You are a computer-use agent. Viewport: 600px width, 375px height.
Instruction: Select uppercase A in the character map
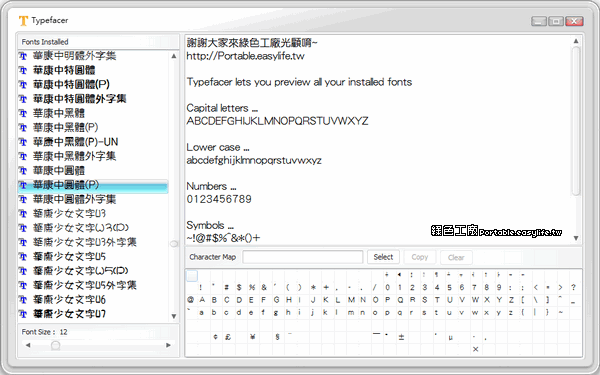coord(202,300)
